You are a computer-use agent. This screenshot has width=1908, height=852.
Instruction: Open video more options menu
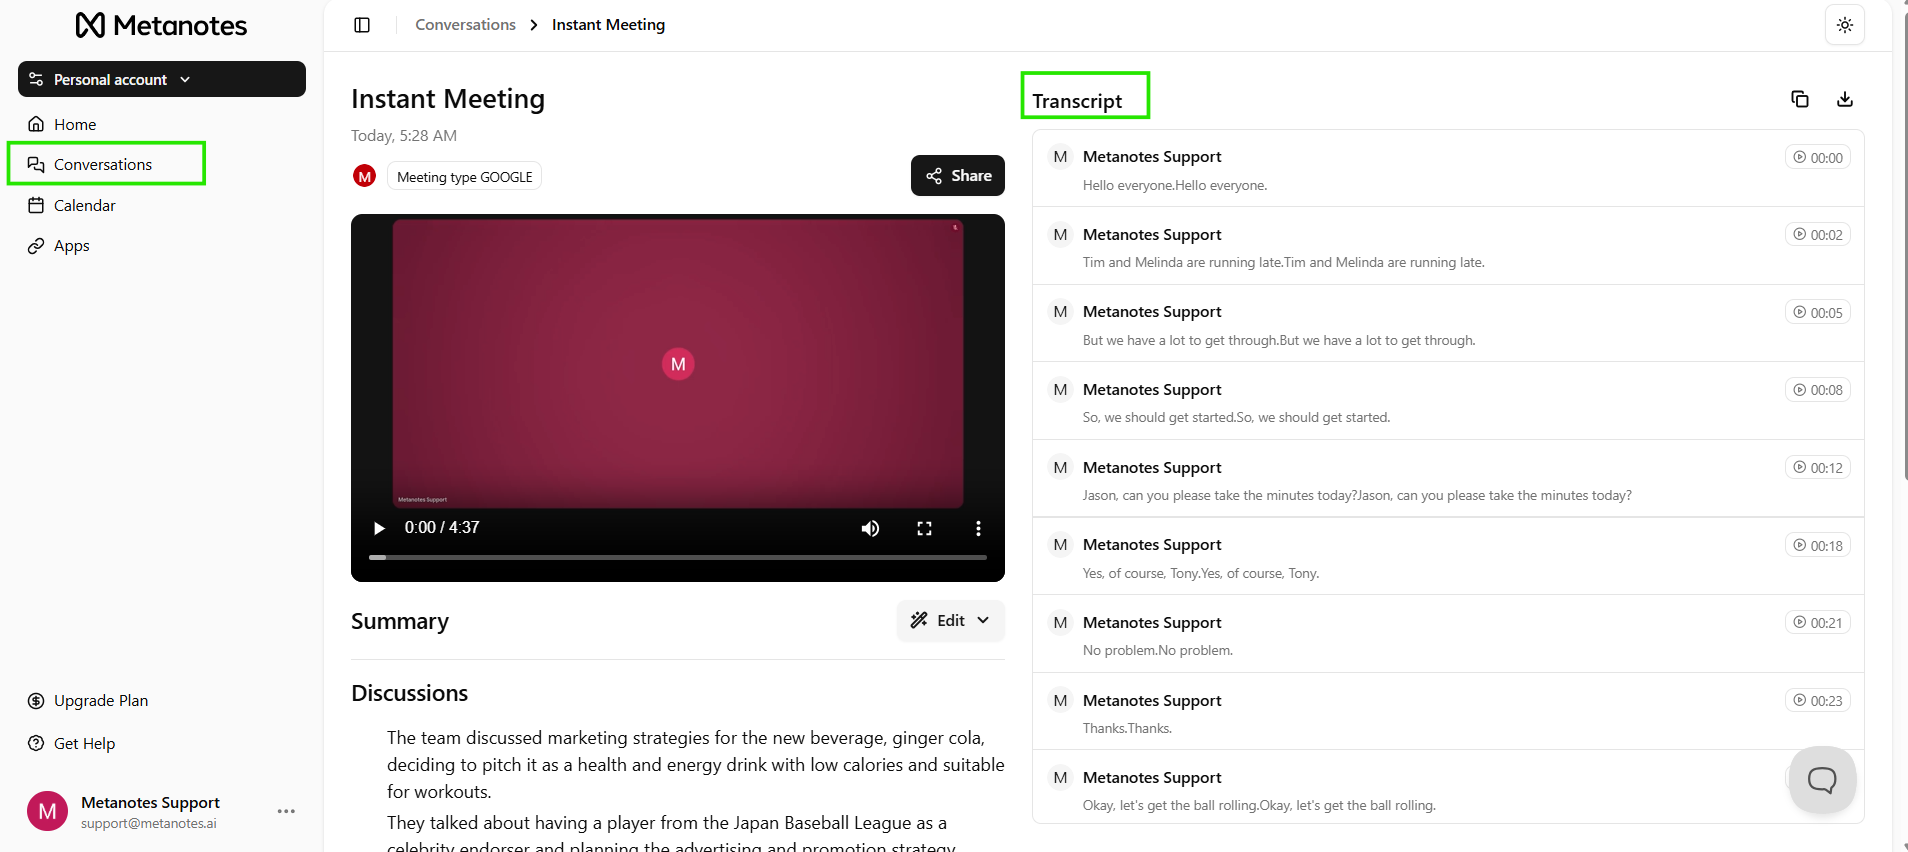(978, 528)
